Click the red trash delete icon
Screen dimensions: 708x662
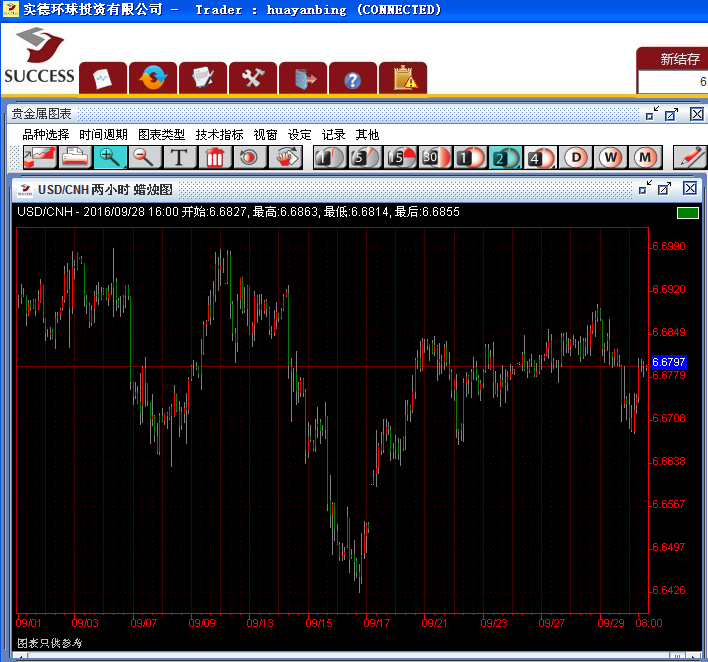pyautogui.click(x=215, y=157)
